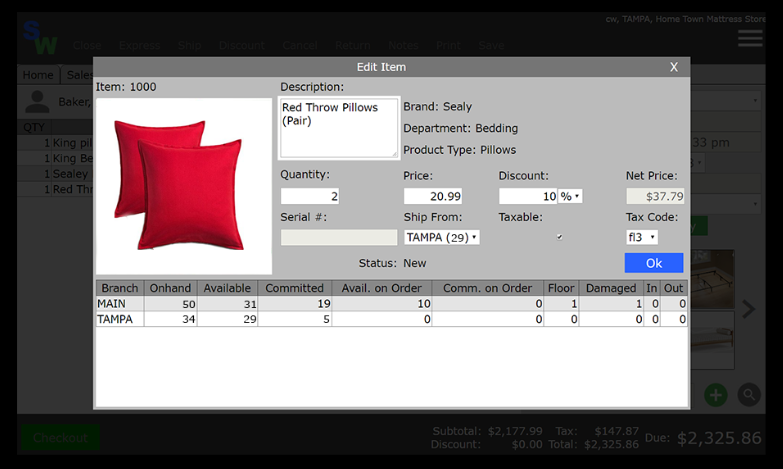
Task: Open the hamburger menu icon
Action: point(750,38)
